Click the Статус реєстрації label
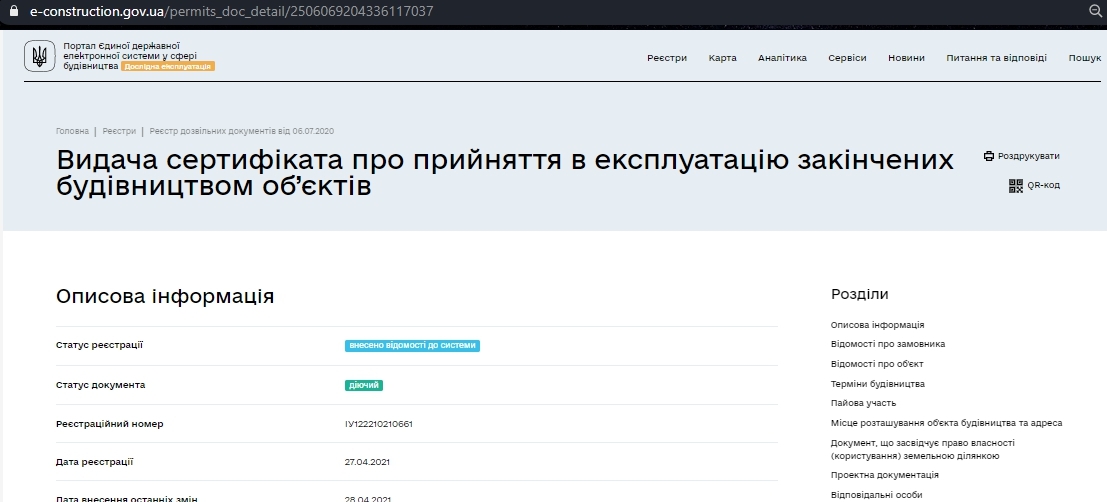This screenshot has height=502, width=1107. 100,345
